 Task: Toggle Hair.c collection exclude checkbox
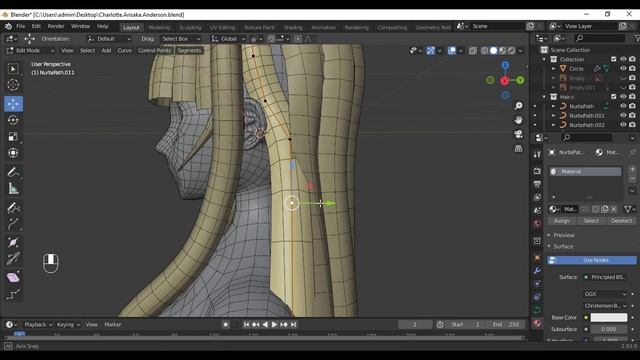613,97
